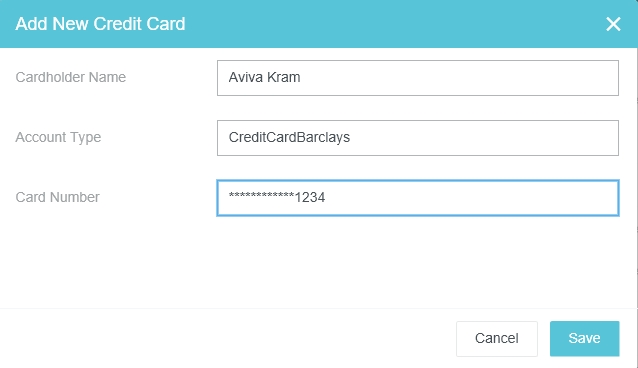
Task: Click the visible 1234 digits
Action: (x=310, y=197)
